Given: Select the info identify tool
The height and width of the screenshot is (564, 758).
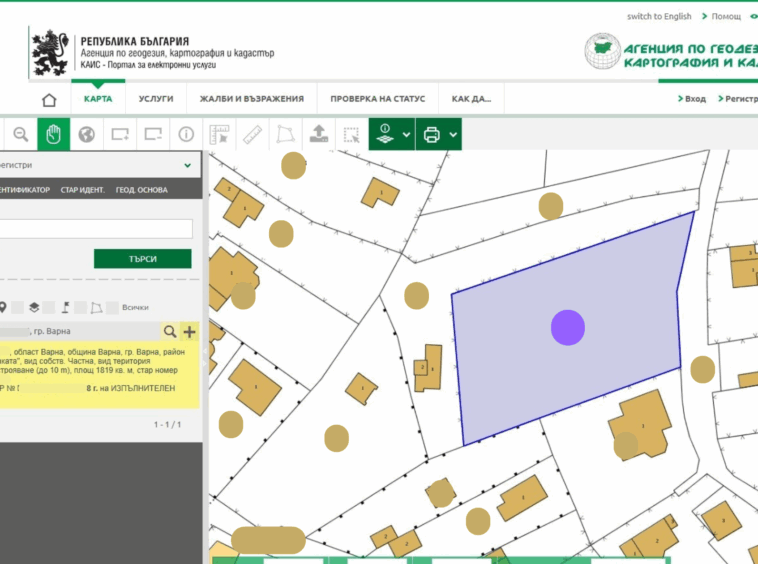Looking at the screenshot, I should coord(186,134).
